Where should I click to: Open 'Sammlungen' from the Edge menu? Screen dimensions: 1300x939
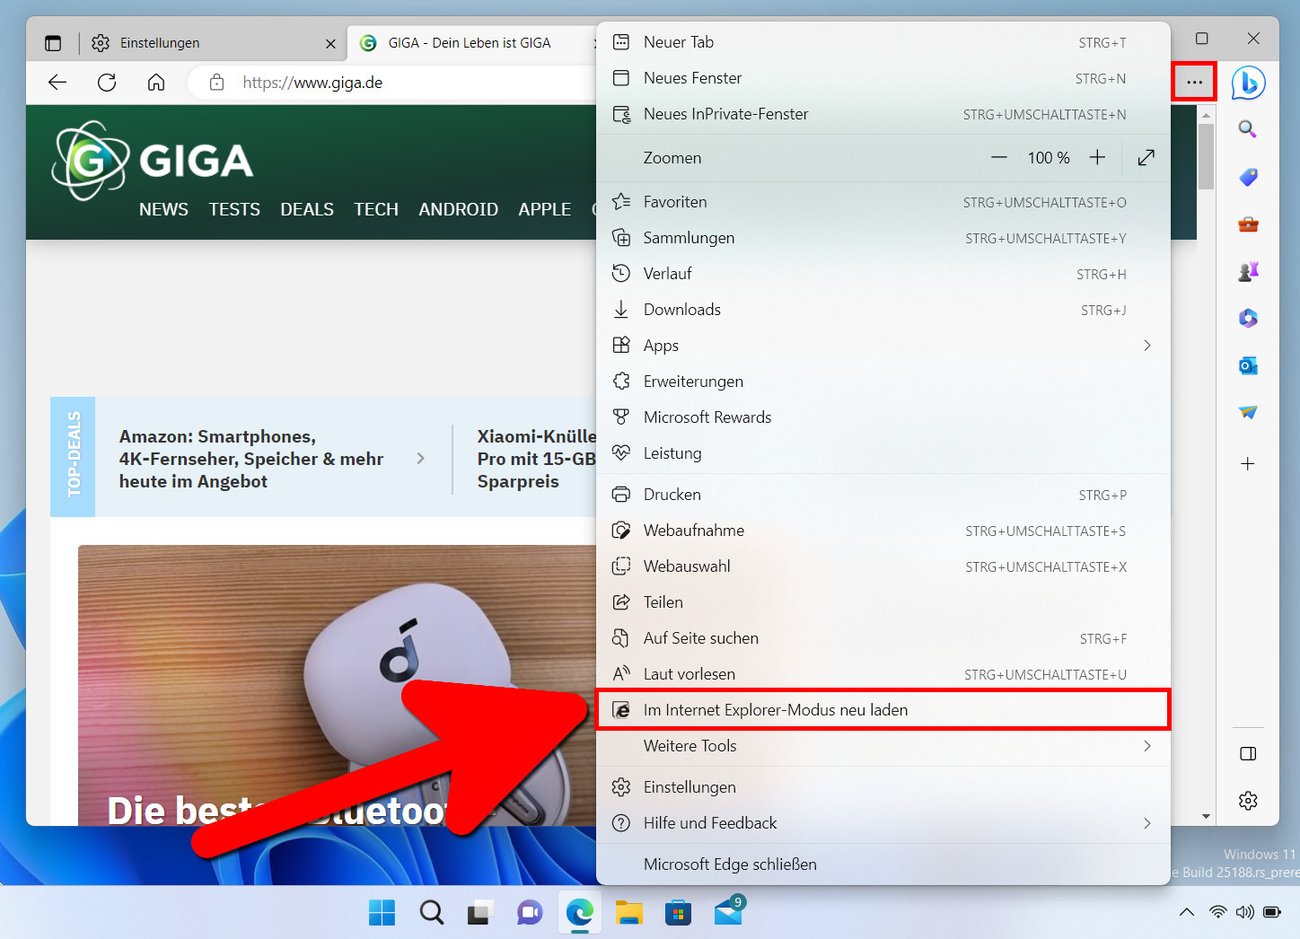[x=690, y=238]
